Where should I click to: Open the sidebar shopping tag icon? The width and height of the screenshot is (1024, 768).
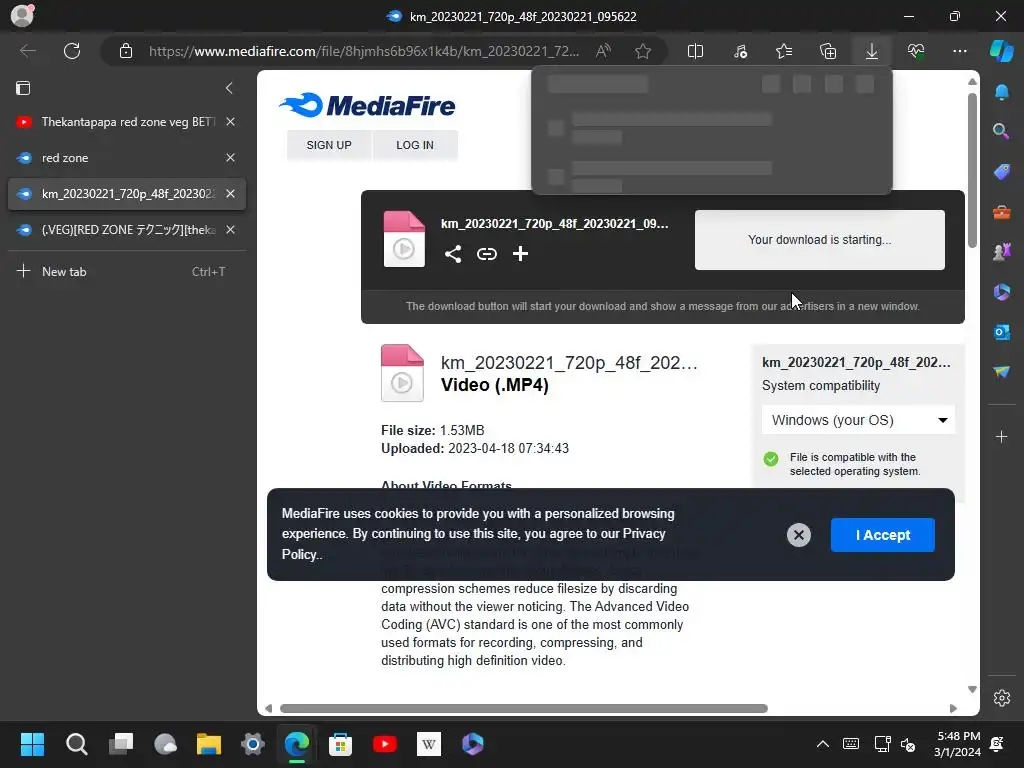click(1002, 172)
